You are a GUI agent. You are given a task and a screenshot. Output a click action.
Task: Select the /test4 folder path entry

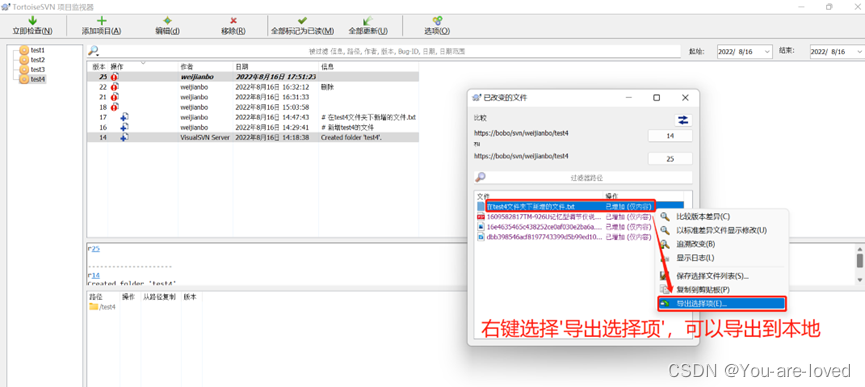point(103,307)
